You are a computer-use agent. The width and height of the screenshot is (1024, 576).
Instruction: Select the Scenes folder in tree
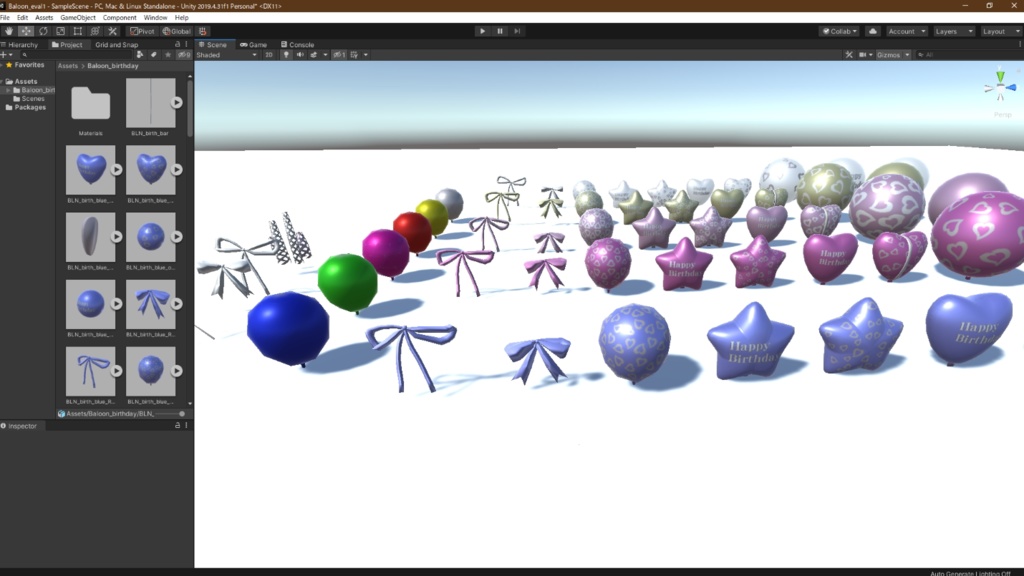click(29, 99)
